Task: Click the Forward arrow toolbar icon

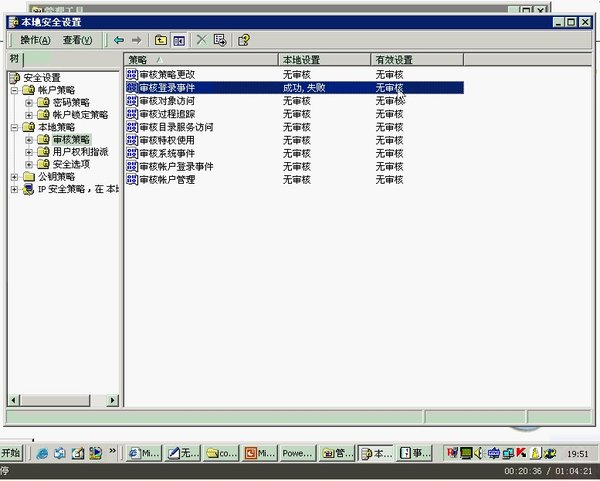Action: pyautogui.click(x=136, y=40)
